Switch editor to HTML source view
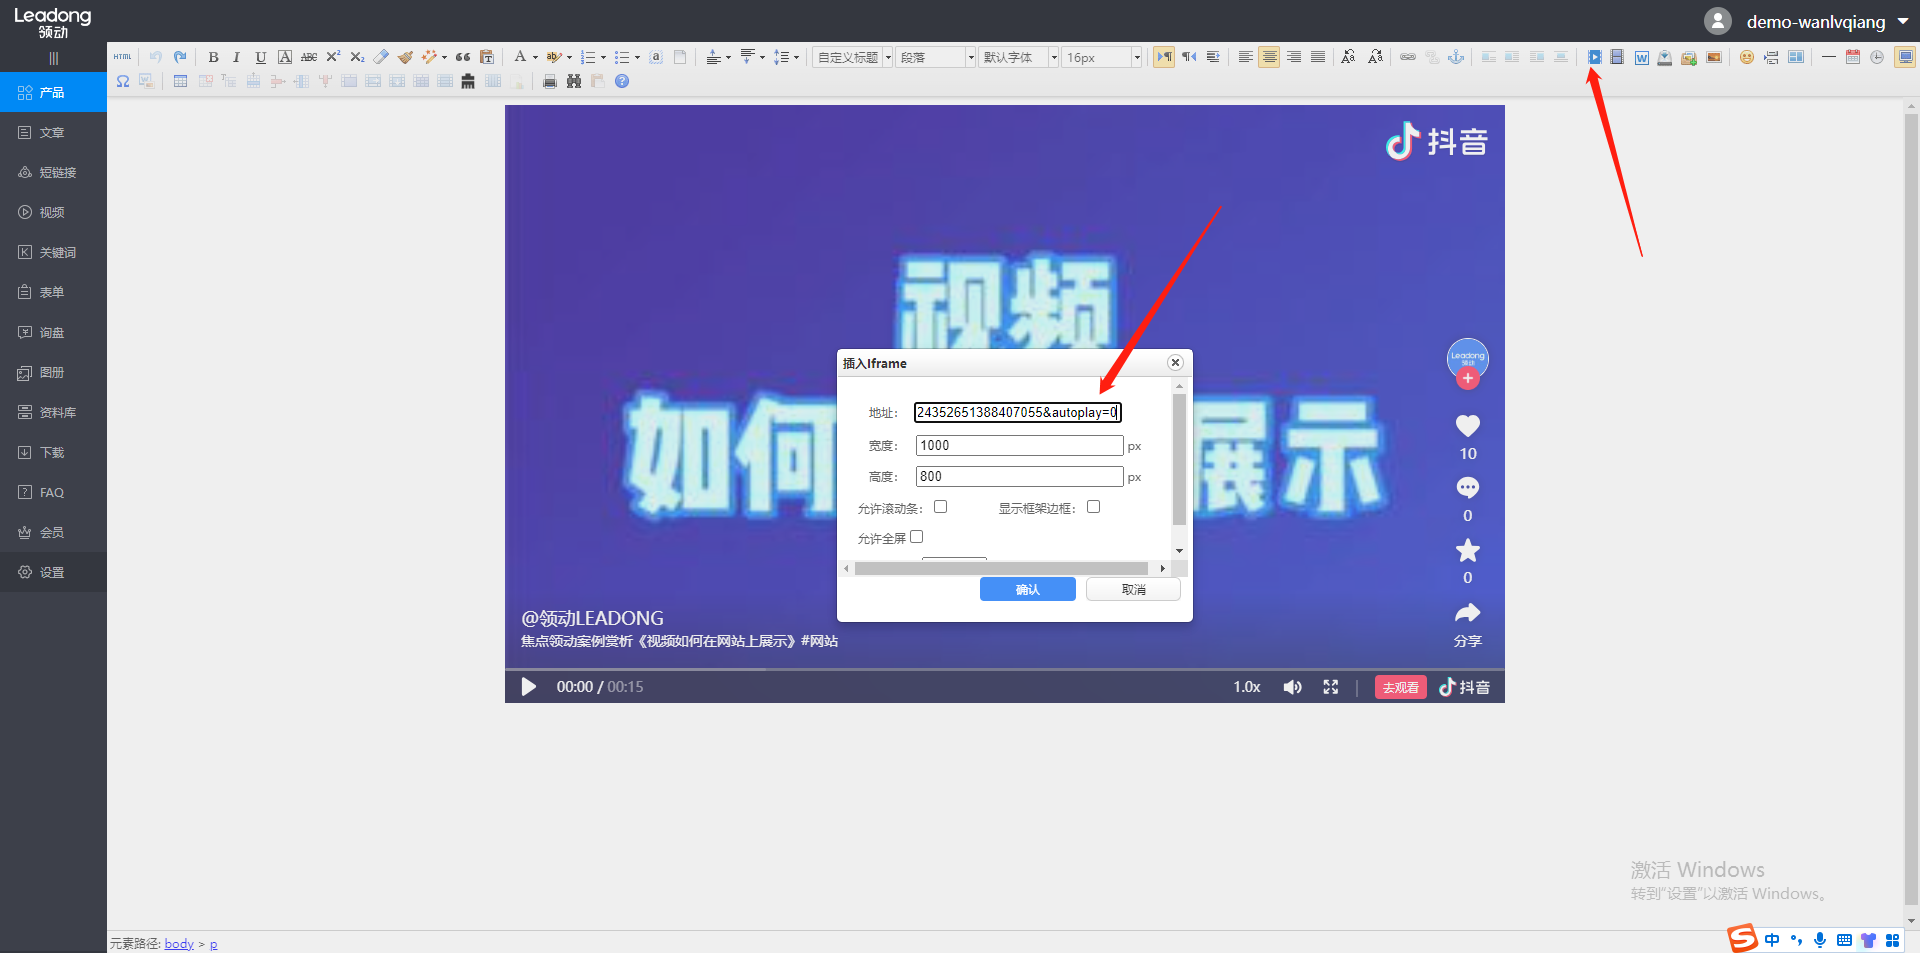1920x953 pixels. coord(122,57)
